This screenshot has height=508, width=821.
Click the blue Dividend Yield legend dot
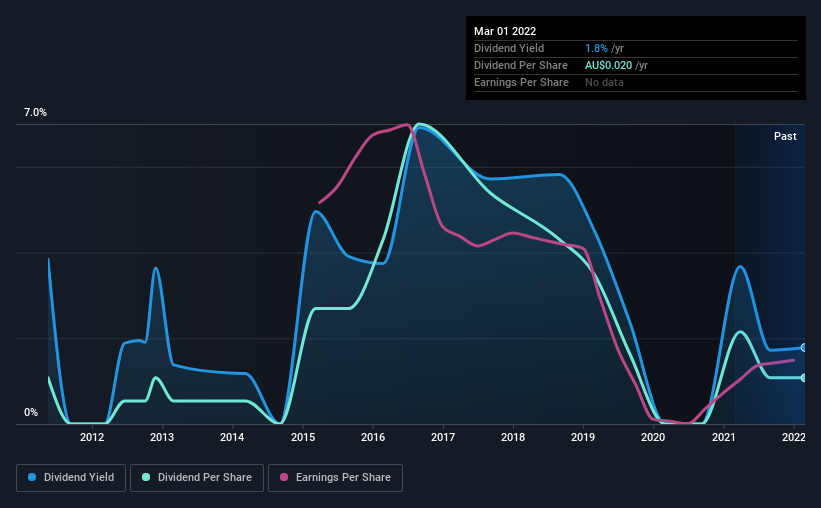[32, 477]
